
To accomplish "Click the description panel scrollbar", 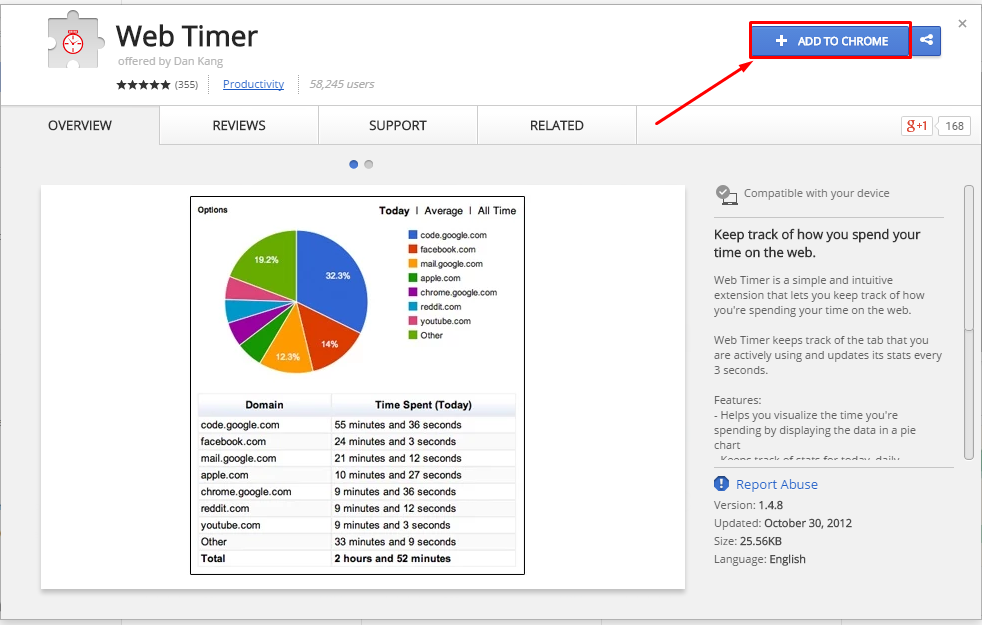I will tap(969, 323).
